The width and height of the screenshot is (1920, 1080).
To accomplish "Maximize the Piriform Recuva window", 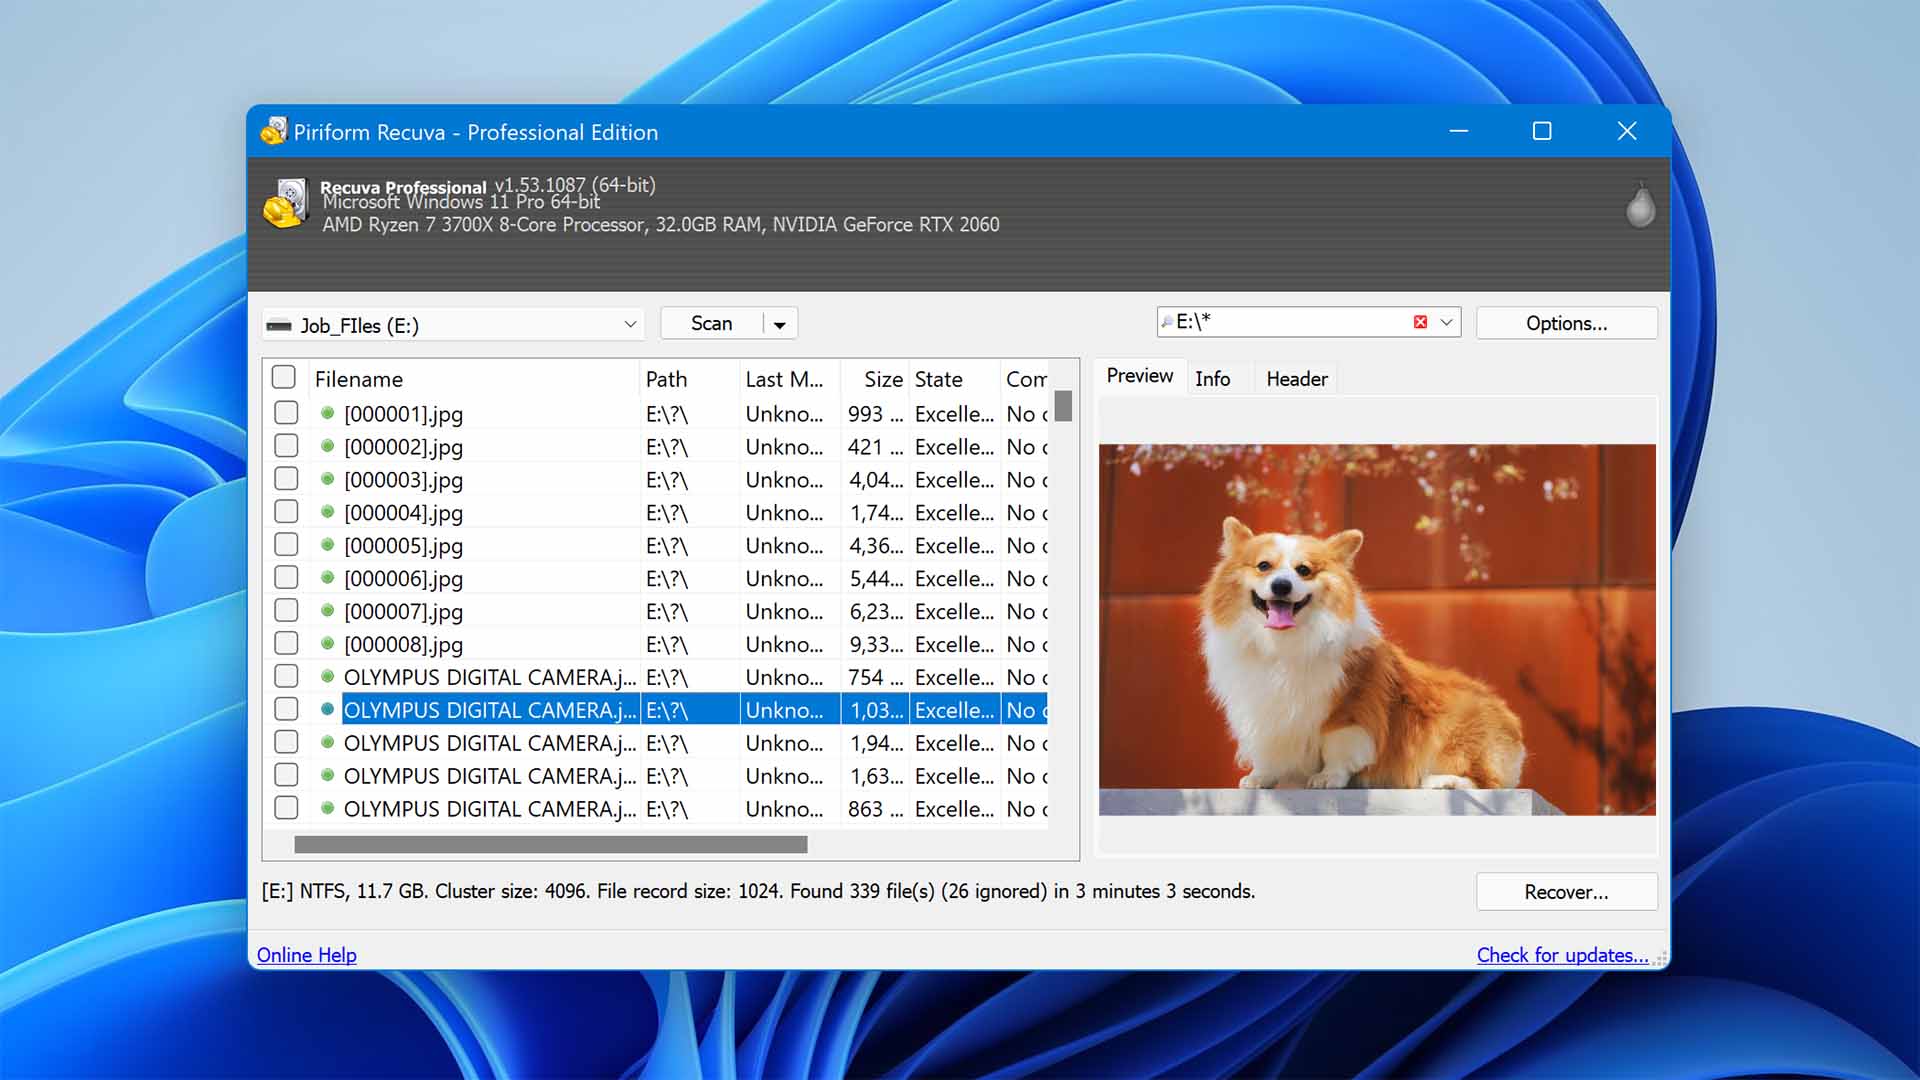I will coord(1542,131).
